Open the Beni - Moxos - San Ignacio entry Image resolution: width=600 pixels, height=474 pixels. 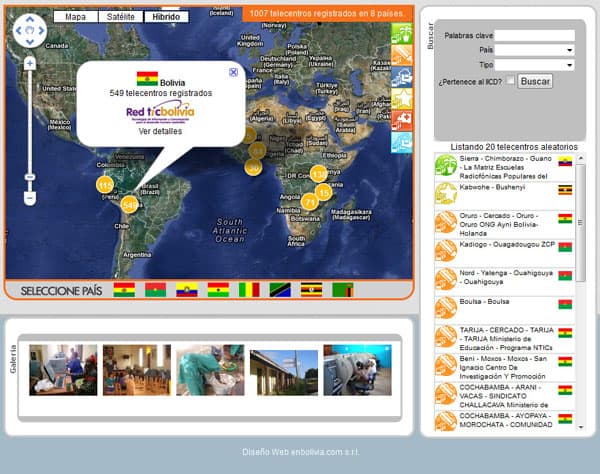pos(505,367)
